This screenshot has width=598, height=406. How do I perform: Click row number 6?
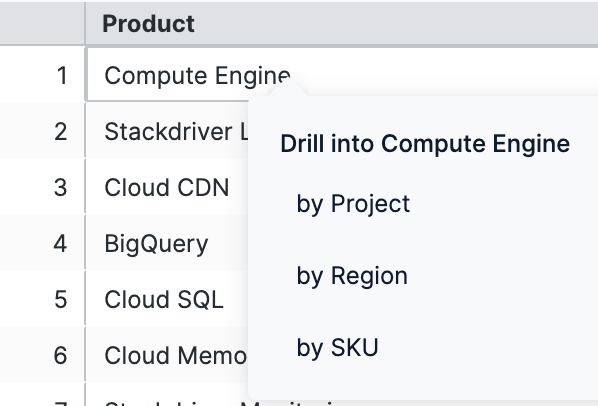(61, 356)
